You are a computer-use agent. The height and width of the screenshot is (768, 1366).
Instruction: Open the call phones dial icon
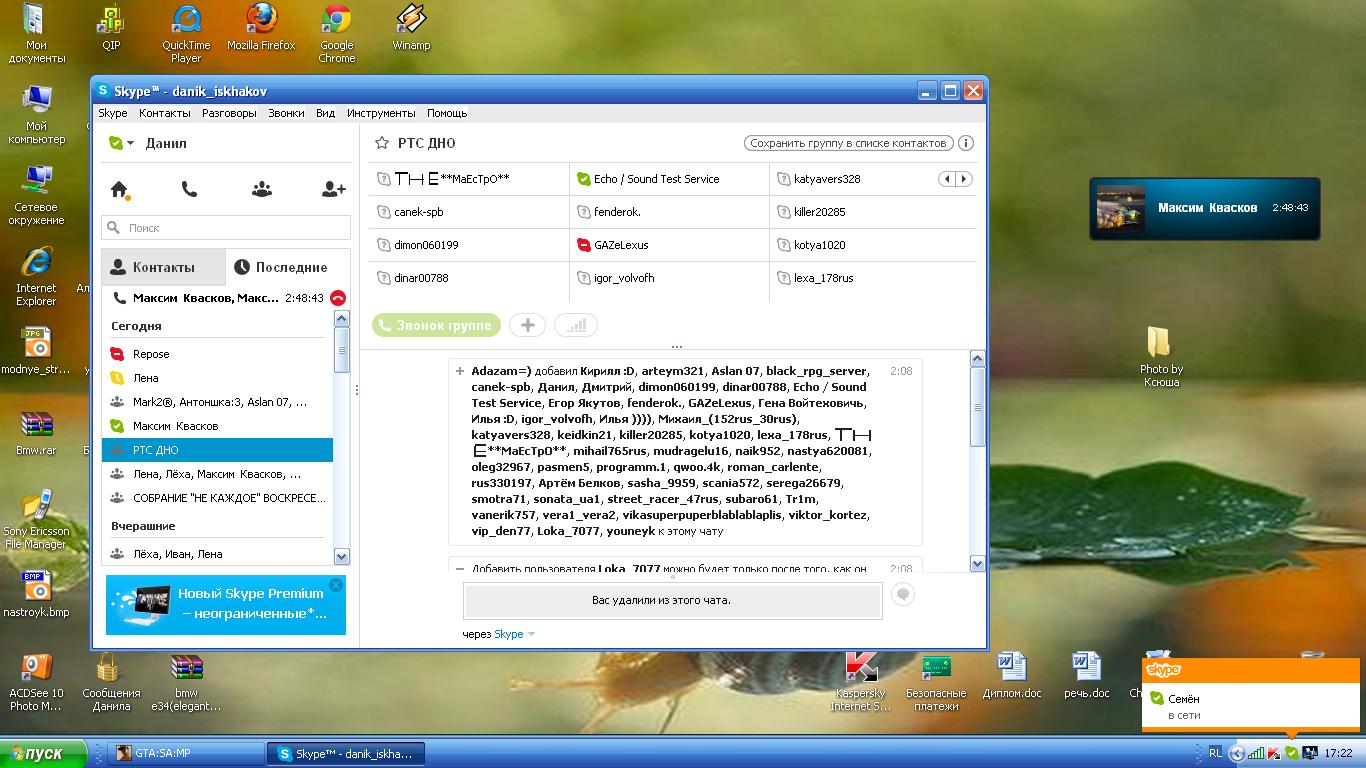[189, 188]
